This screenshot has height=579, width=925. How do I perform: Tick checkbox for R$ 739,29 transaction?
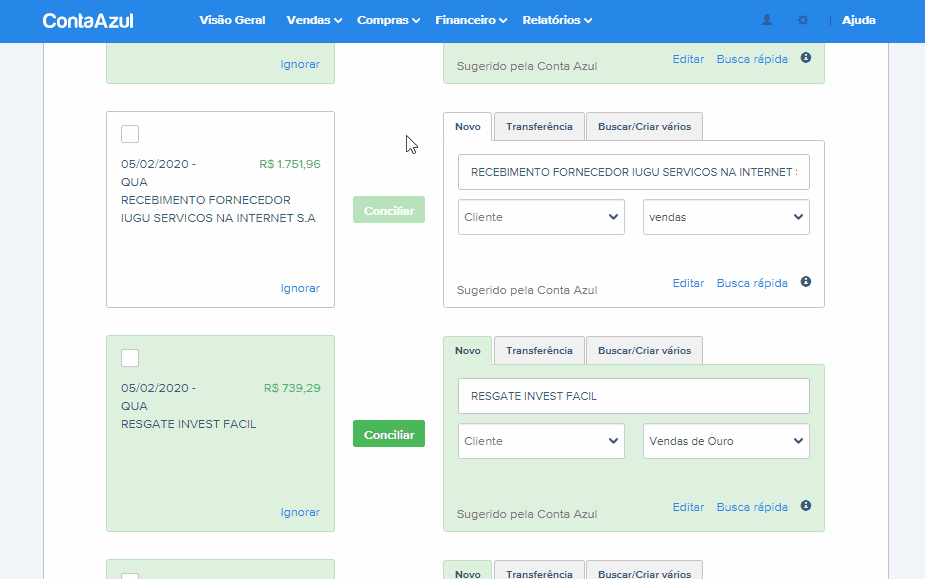(x=130, y=358)
